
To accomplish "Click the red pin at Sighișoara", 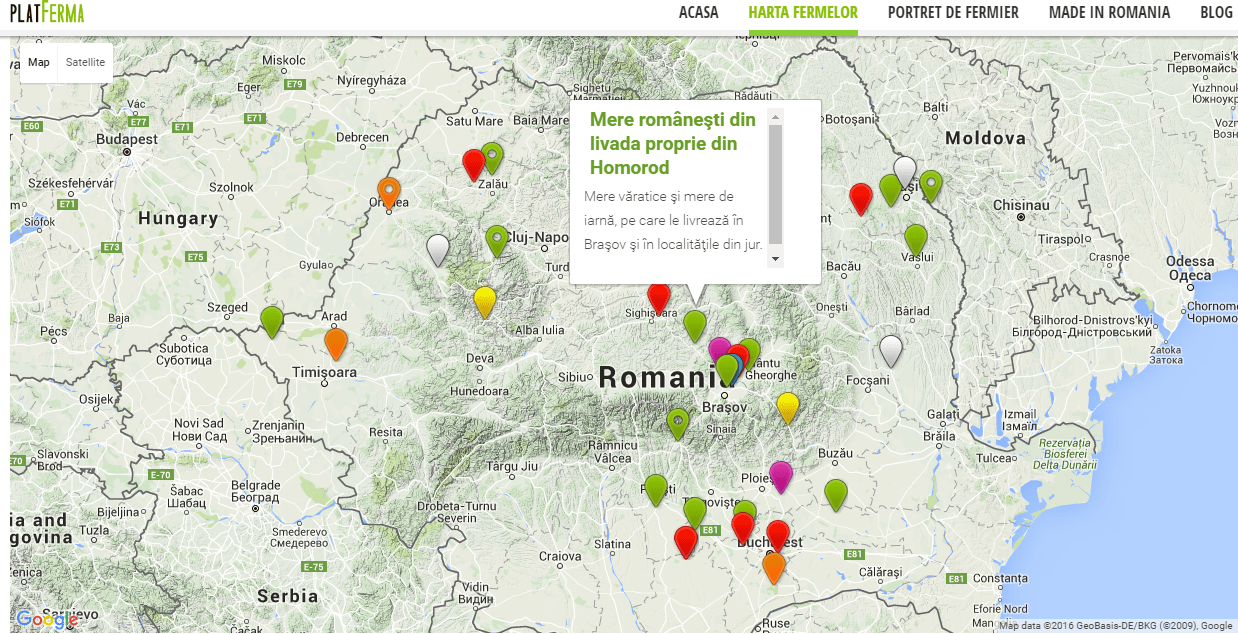I will tap(658, 298).
